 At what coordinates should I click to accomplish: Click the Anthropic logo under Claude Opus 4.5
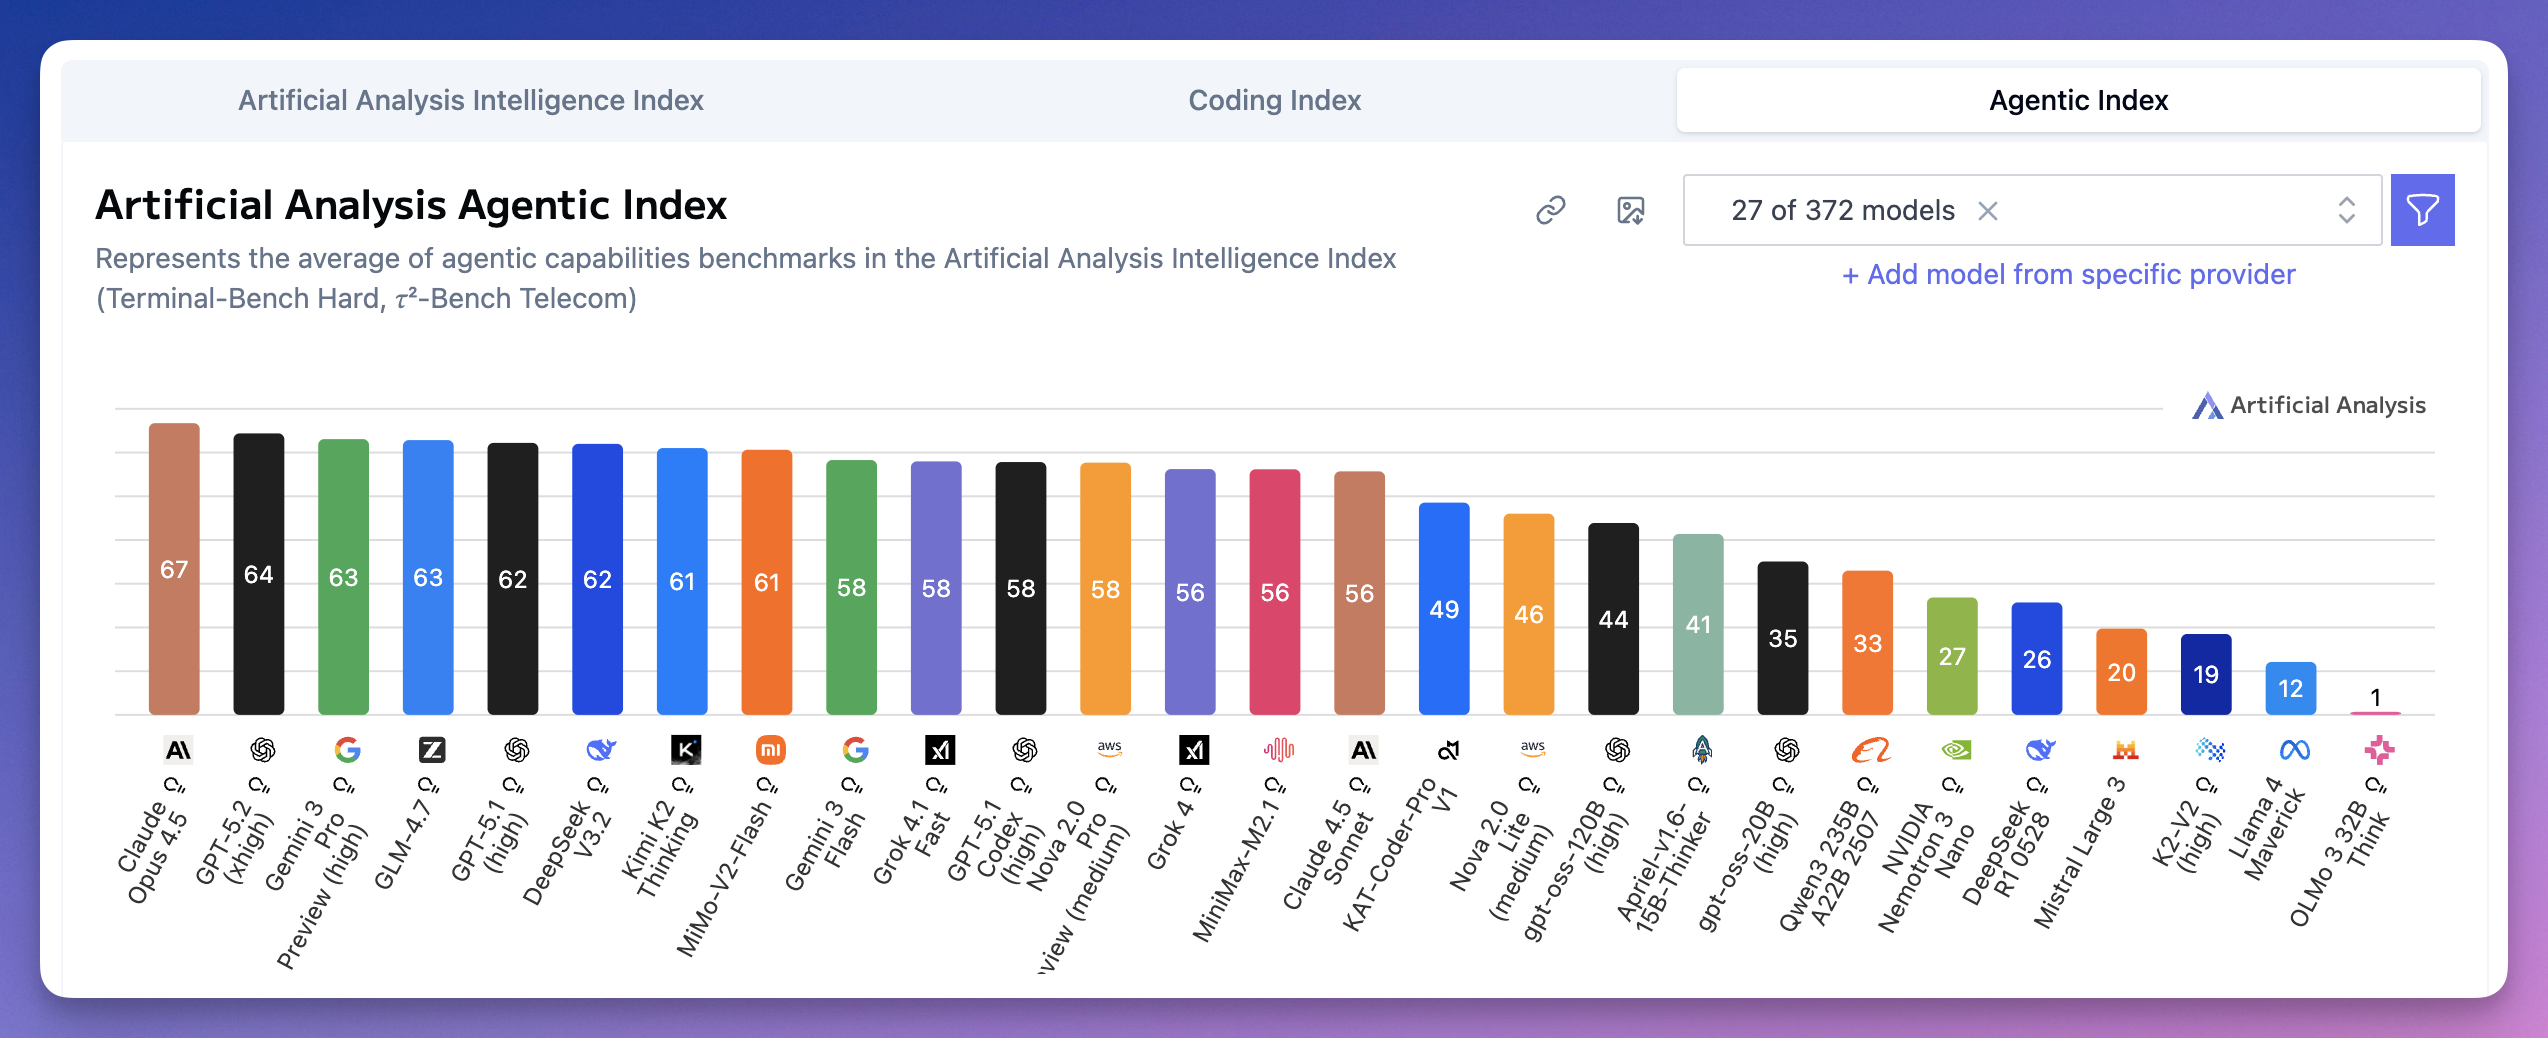(x=178, y=749)
